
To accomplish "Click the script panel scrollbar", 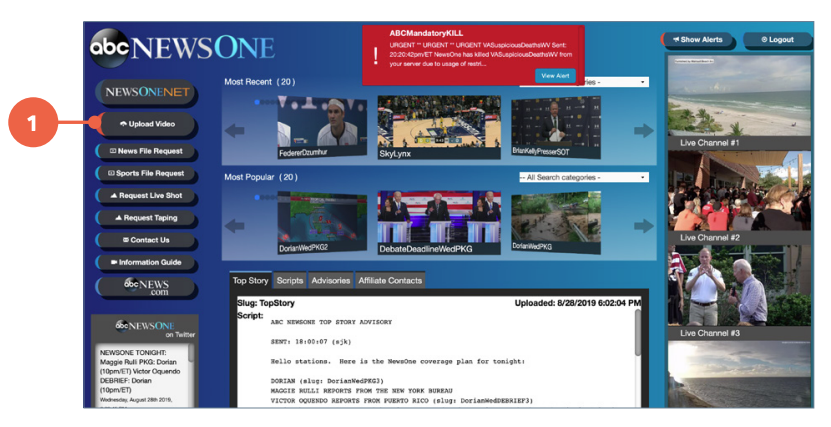I will [638, 333].
